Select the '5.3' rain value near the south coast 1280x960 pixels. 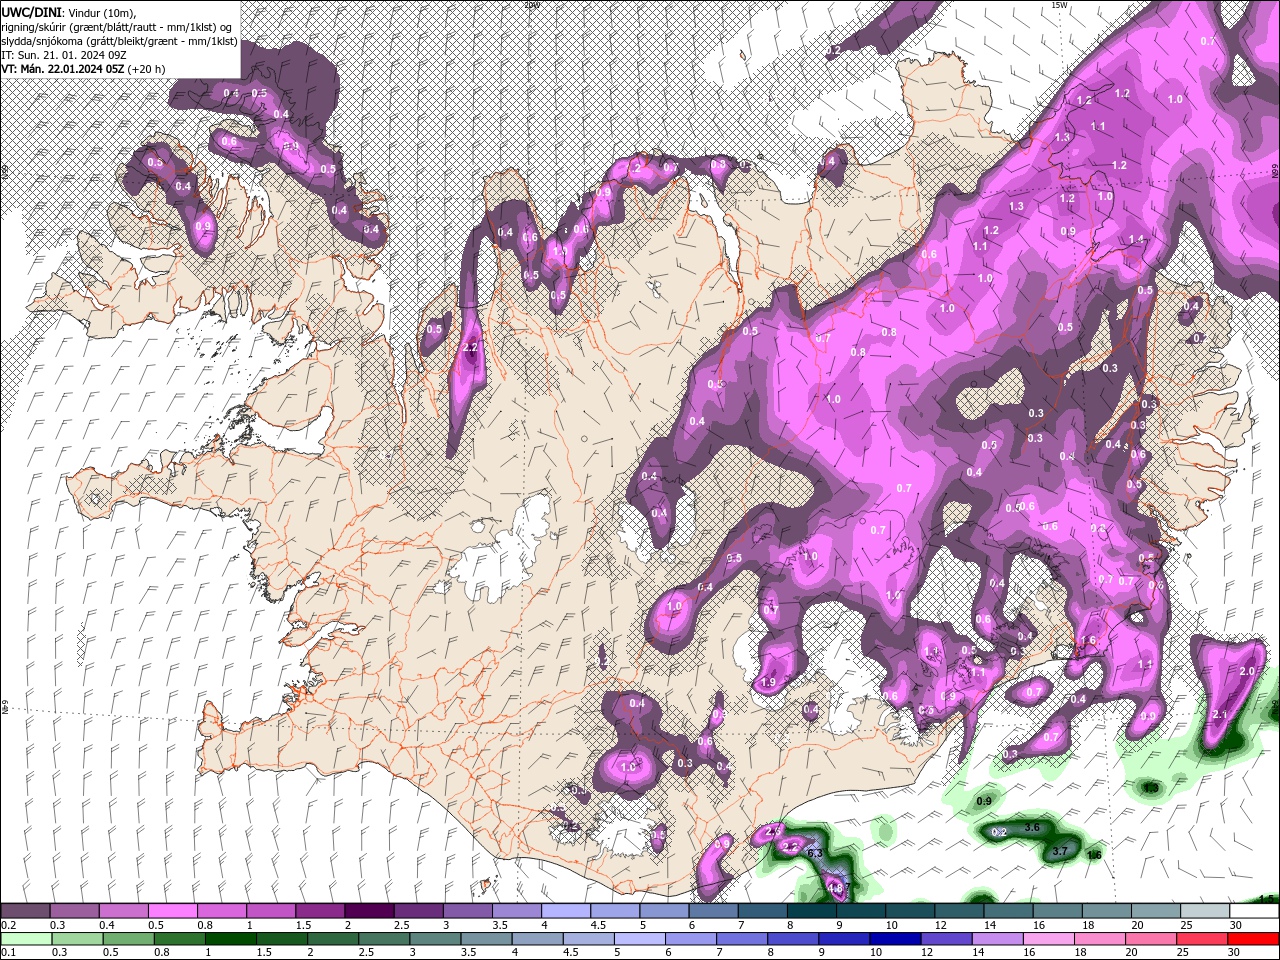[814, 853]
